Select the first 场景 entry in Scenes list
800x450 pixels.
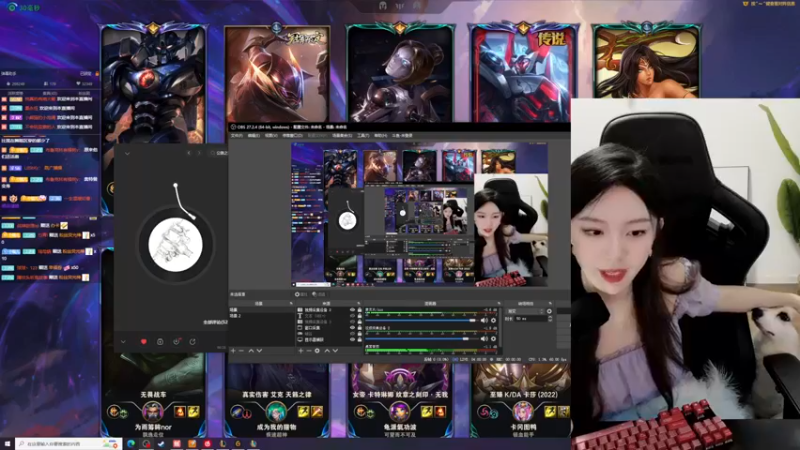[261, 310]
